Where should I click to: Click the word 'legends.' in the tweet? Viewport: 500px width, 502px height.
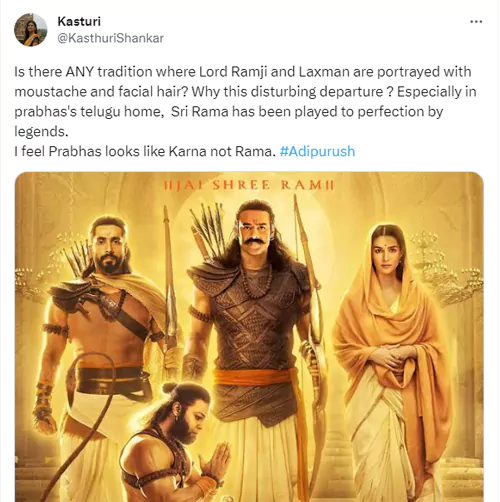point(41,131)
